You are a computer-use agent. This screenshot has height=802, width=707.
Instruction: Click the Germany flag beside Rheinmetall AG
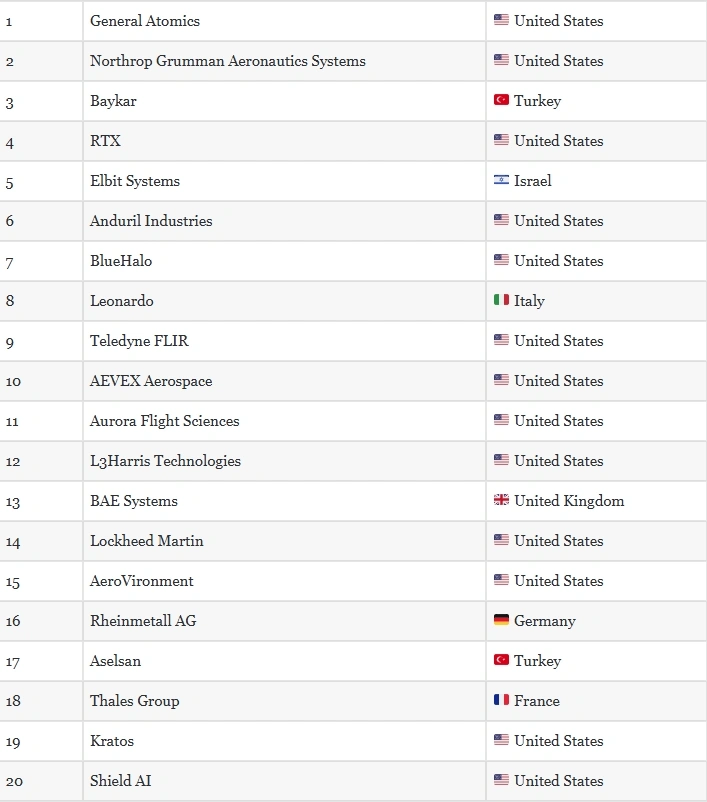[x=501, y=620]
